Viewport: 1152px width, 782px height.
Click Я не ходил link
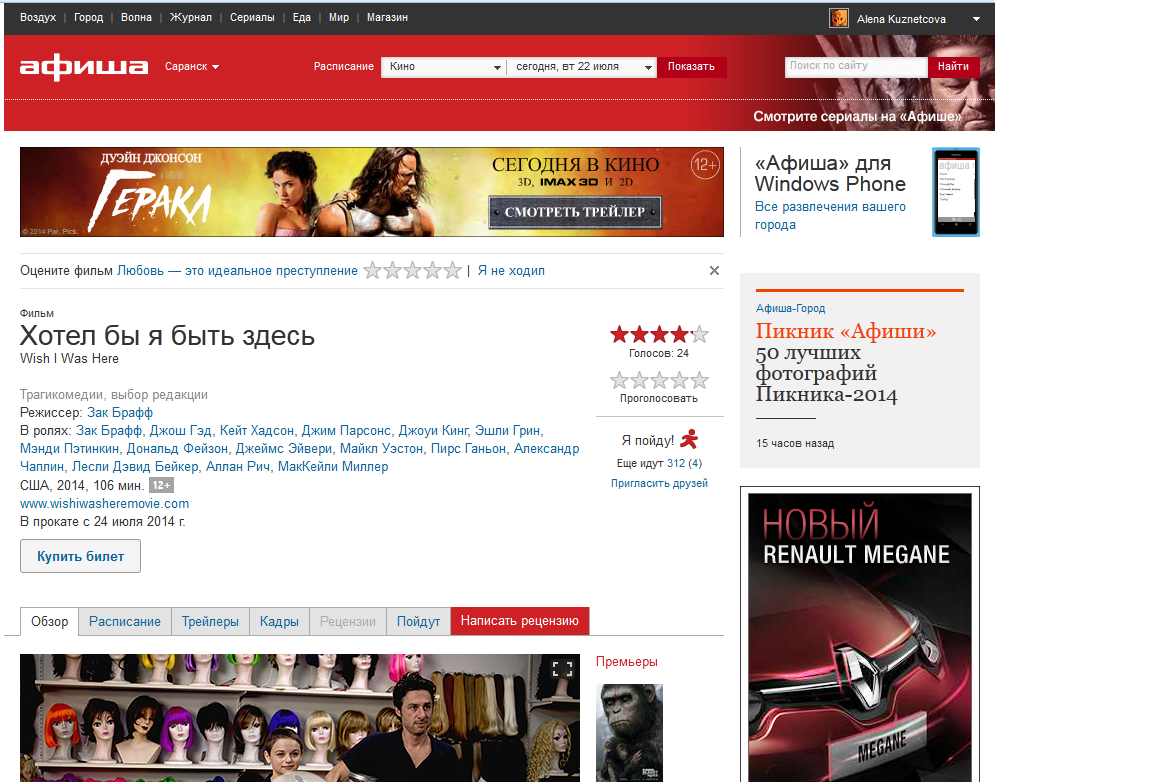point(511,271)
